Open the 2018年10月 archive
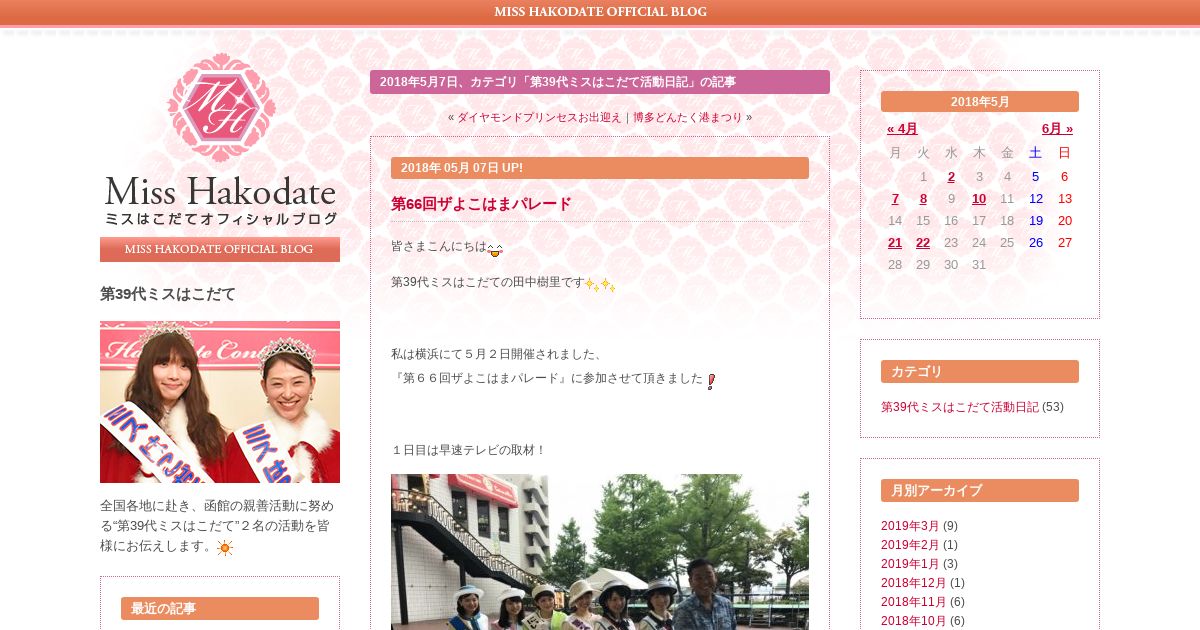 tap(914, 621)
